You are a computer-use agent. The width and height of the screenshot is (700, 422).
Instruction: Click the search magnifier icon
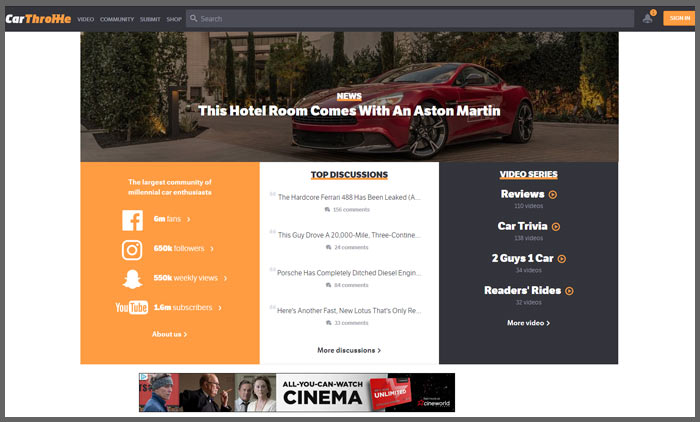(x=193, y=18)
